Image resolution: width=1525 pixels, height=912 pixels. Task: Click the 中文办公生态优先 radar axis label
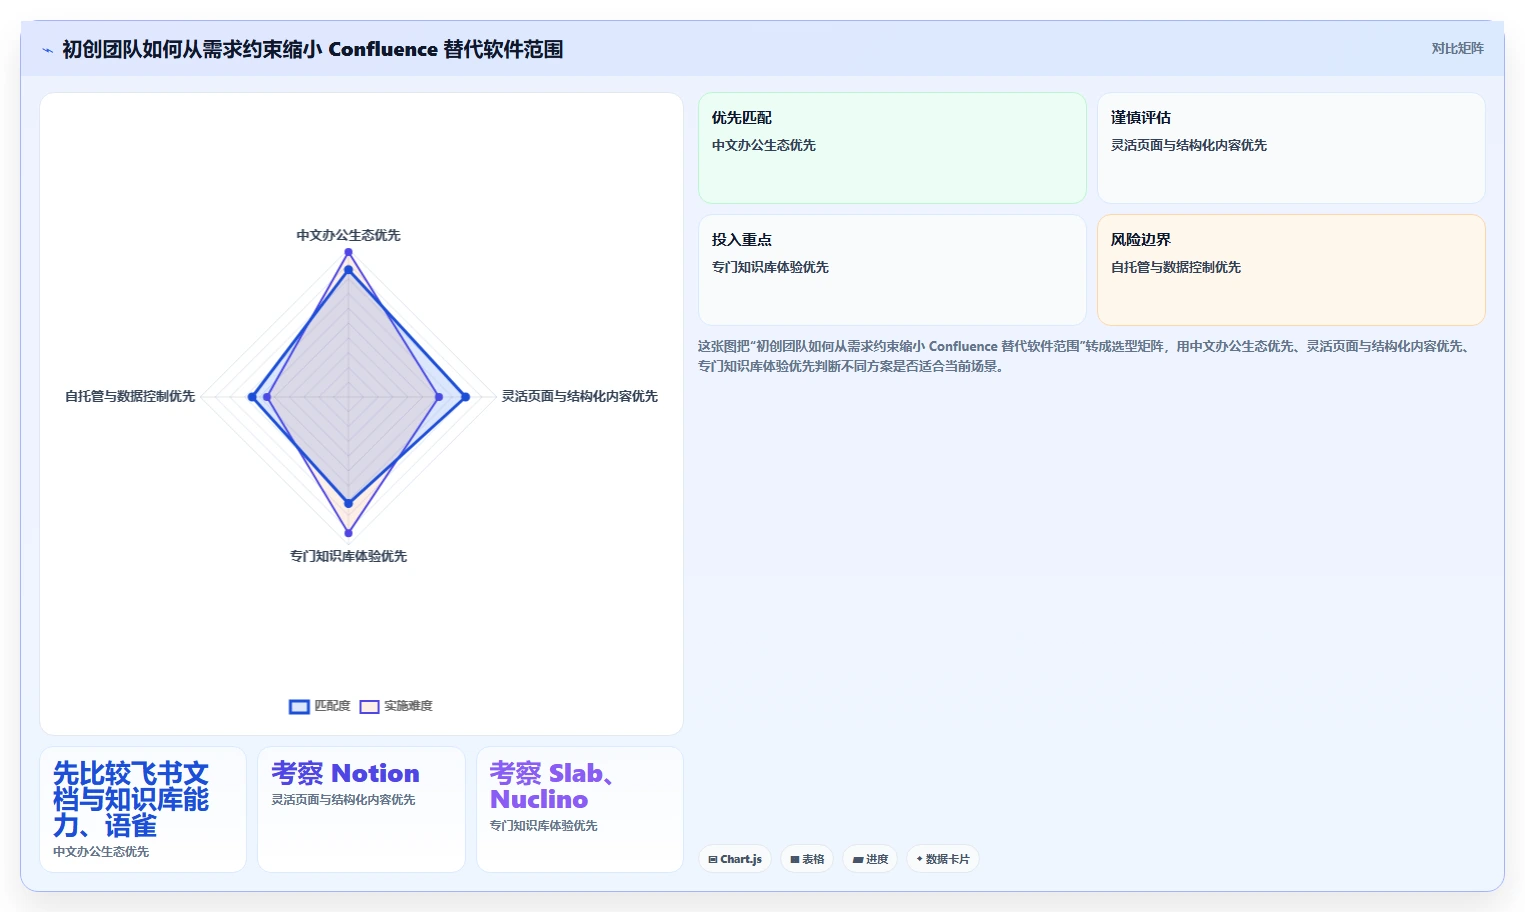348,235
